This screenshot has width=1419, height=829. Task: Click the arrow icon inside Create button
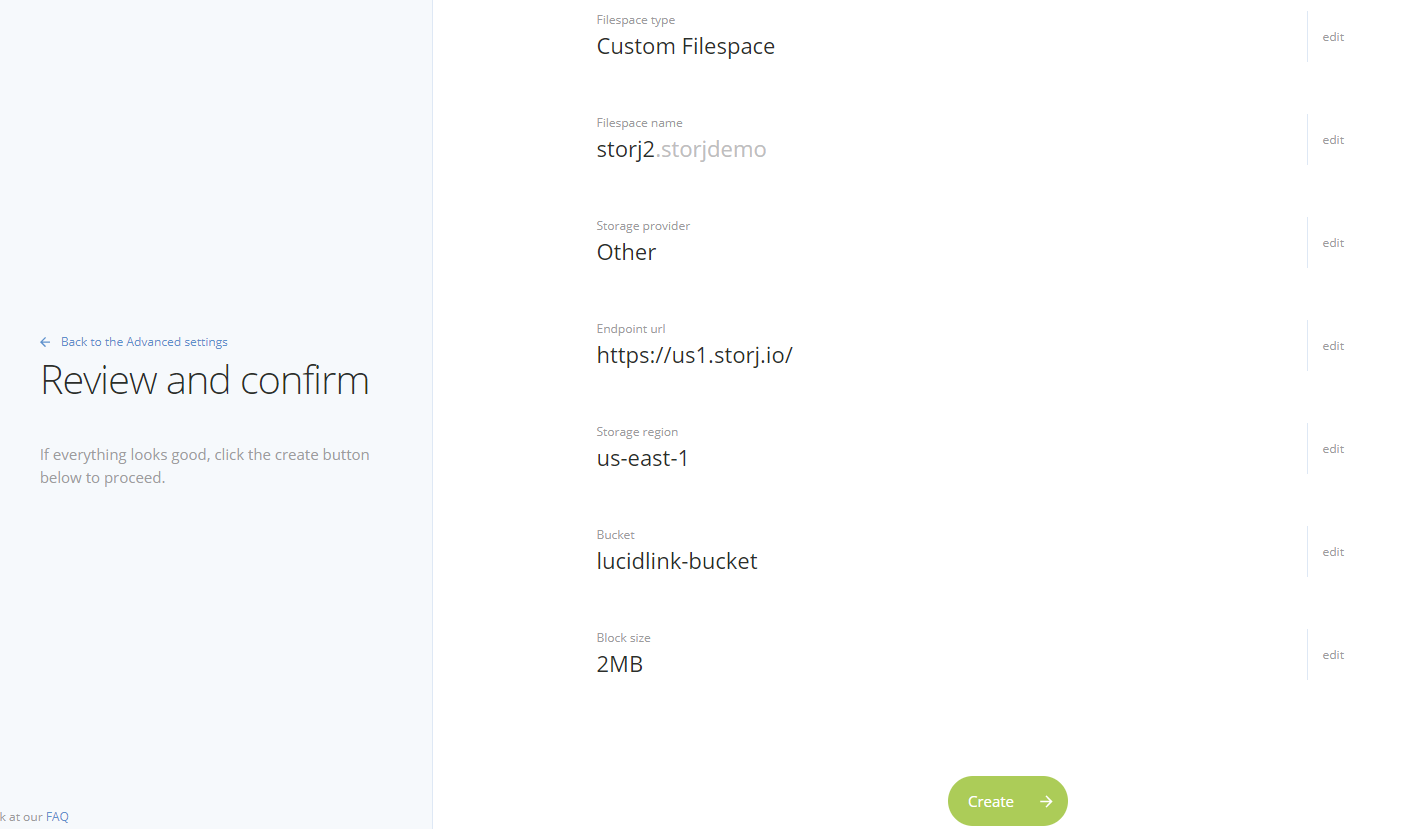tap(1045, 801)
